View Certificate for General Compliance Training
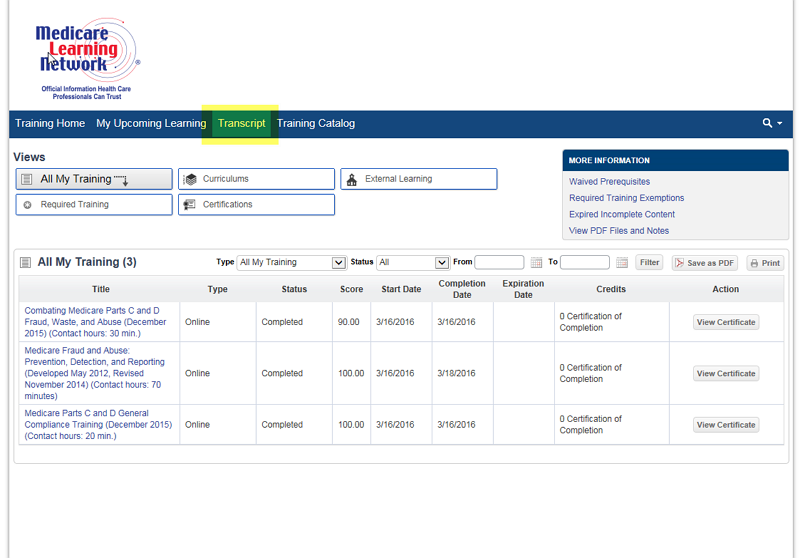The image size is (800, 558). pos(726,425)
